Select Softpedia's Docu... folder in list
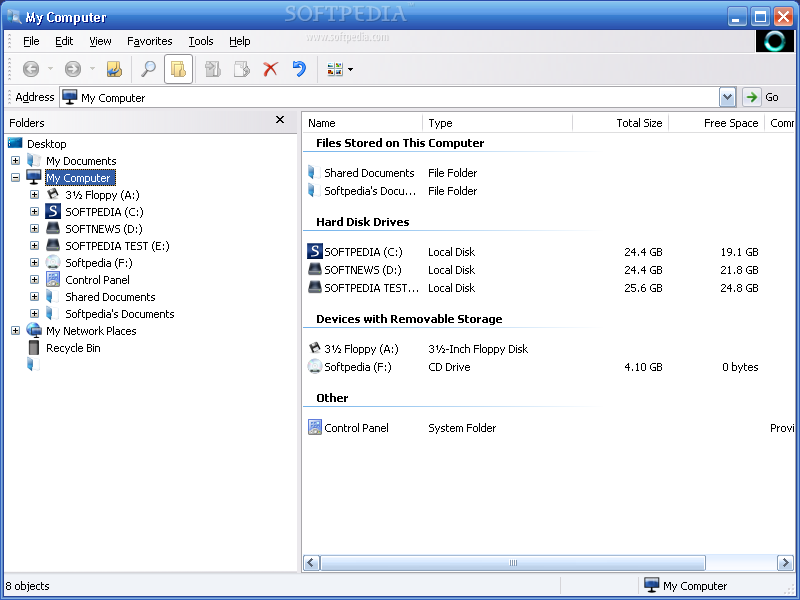 [x=370, y=191]
